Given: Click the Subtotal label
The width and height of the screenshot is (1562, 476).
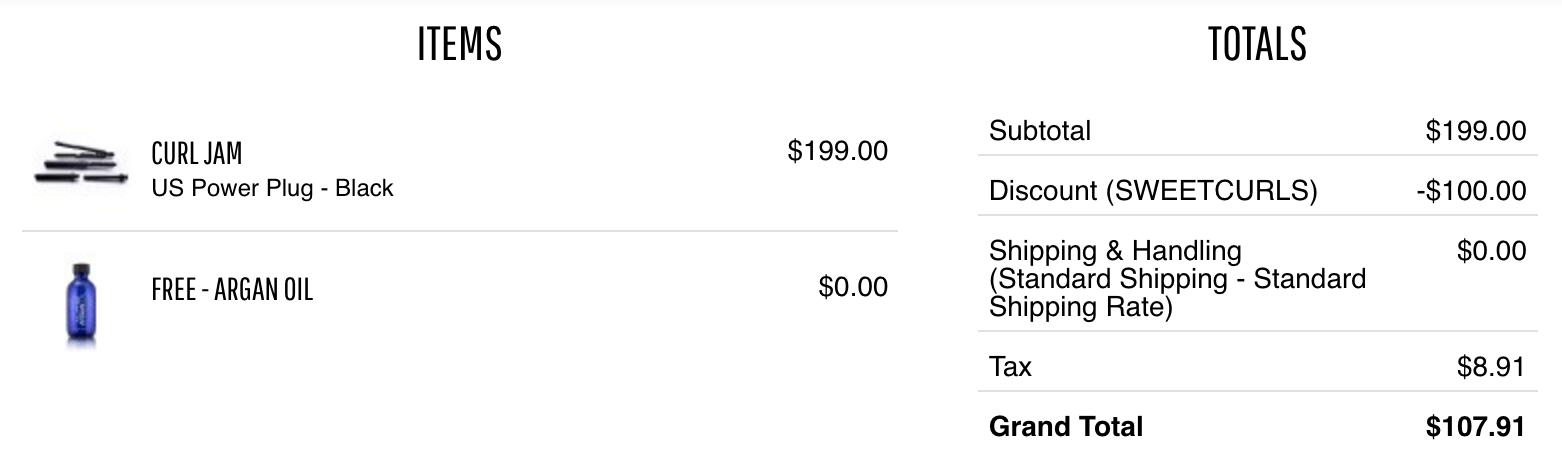Looking at the screenshot, I should click(x=1040, y=131).
